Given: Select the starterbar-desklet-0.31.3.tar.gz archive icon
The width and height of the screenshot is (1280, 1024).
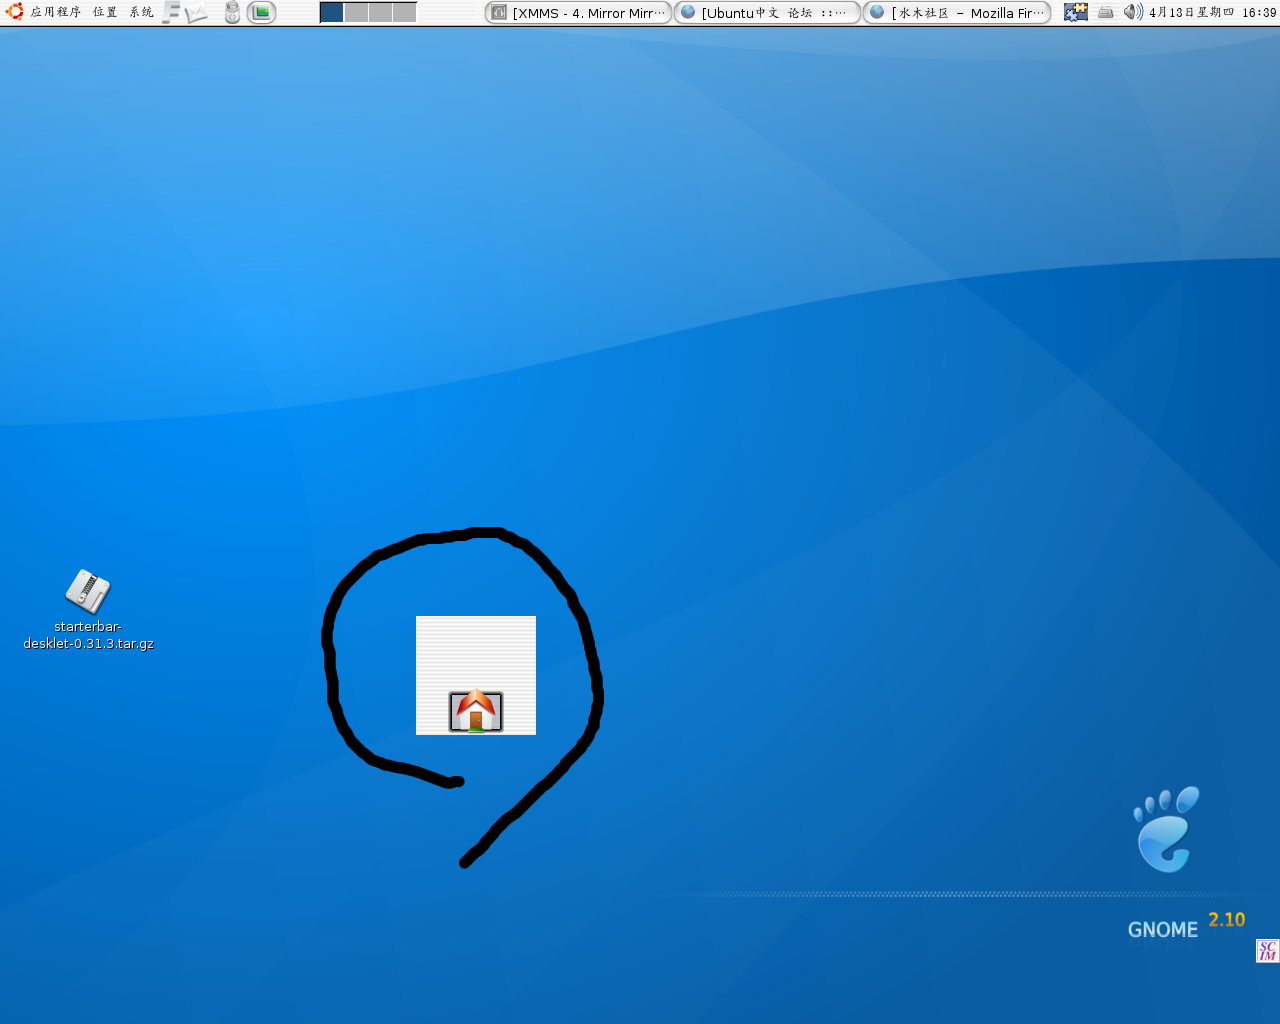Looking at the screenshot, I should coord(88,591).
